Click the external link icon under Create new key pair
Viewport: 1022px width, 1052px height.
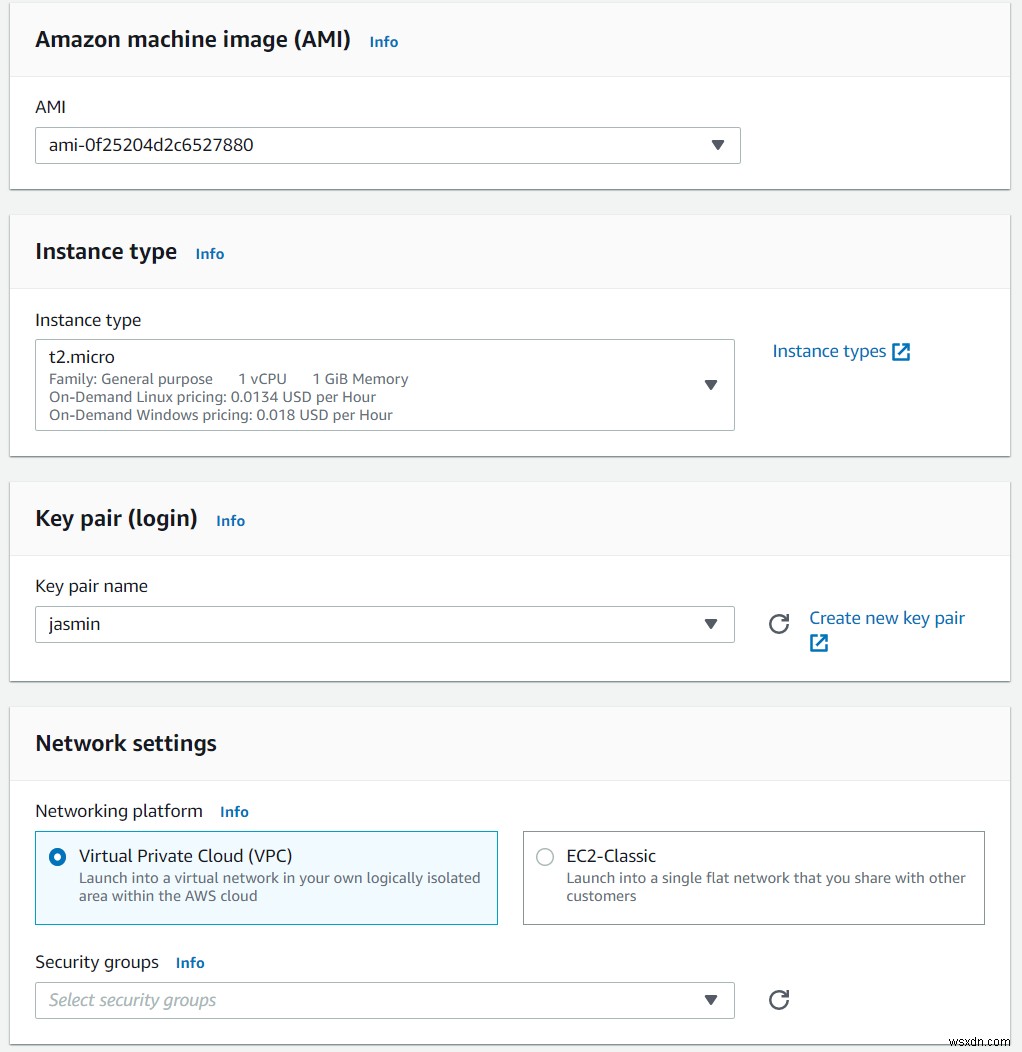pos(819,643)
